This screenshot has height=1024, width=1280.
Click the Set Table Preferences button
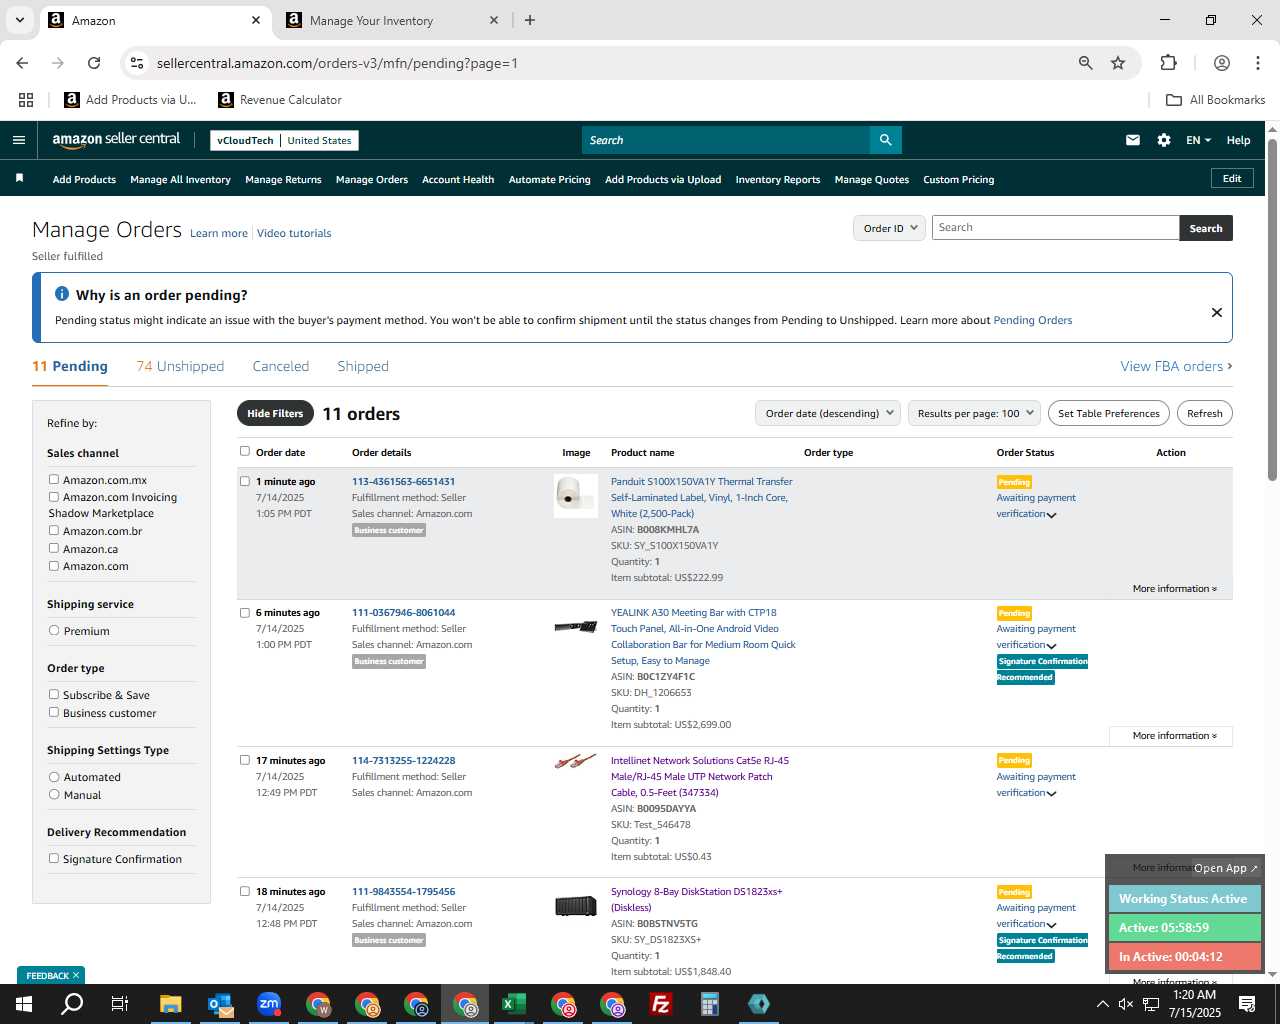pyautogui.click(x=1109, y=413)
